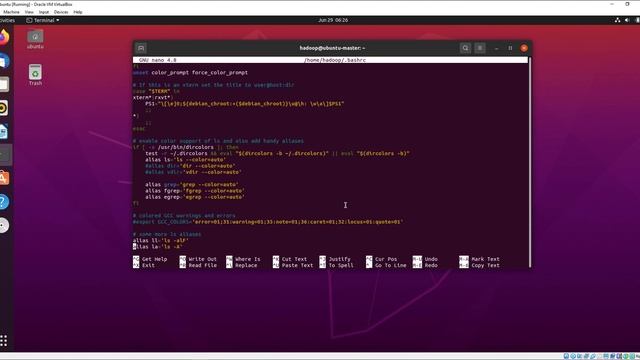
Task: Open the VirtualBox Help menu
Action: pos(78,12)
